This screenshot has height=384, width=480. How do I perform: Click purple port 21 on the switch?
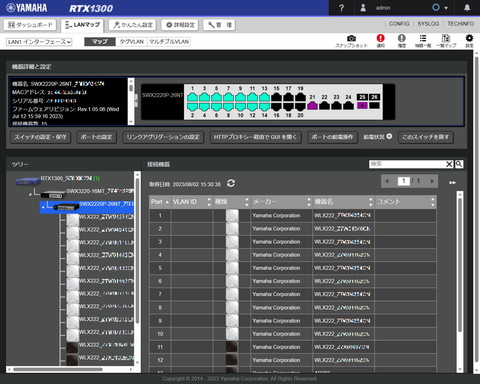[312, 105]
